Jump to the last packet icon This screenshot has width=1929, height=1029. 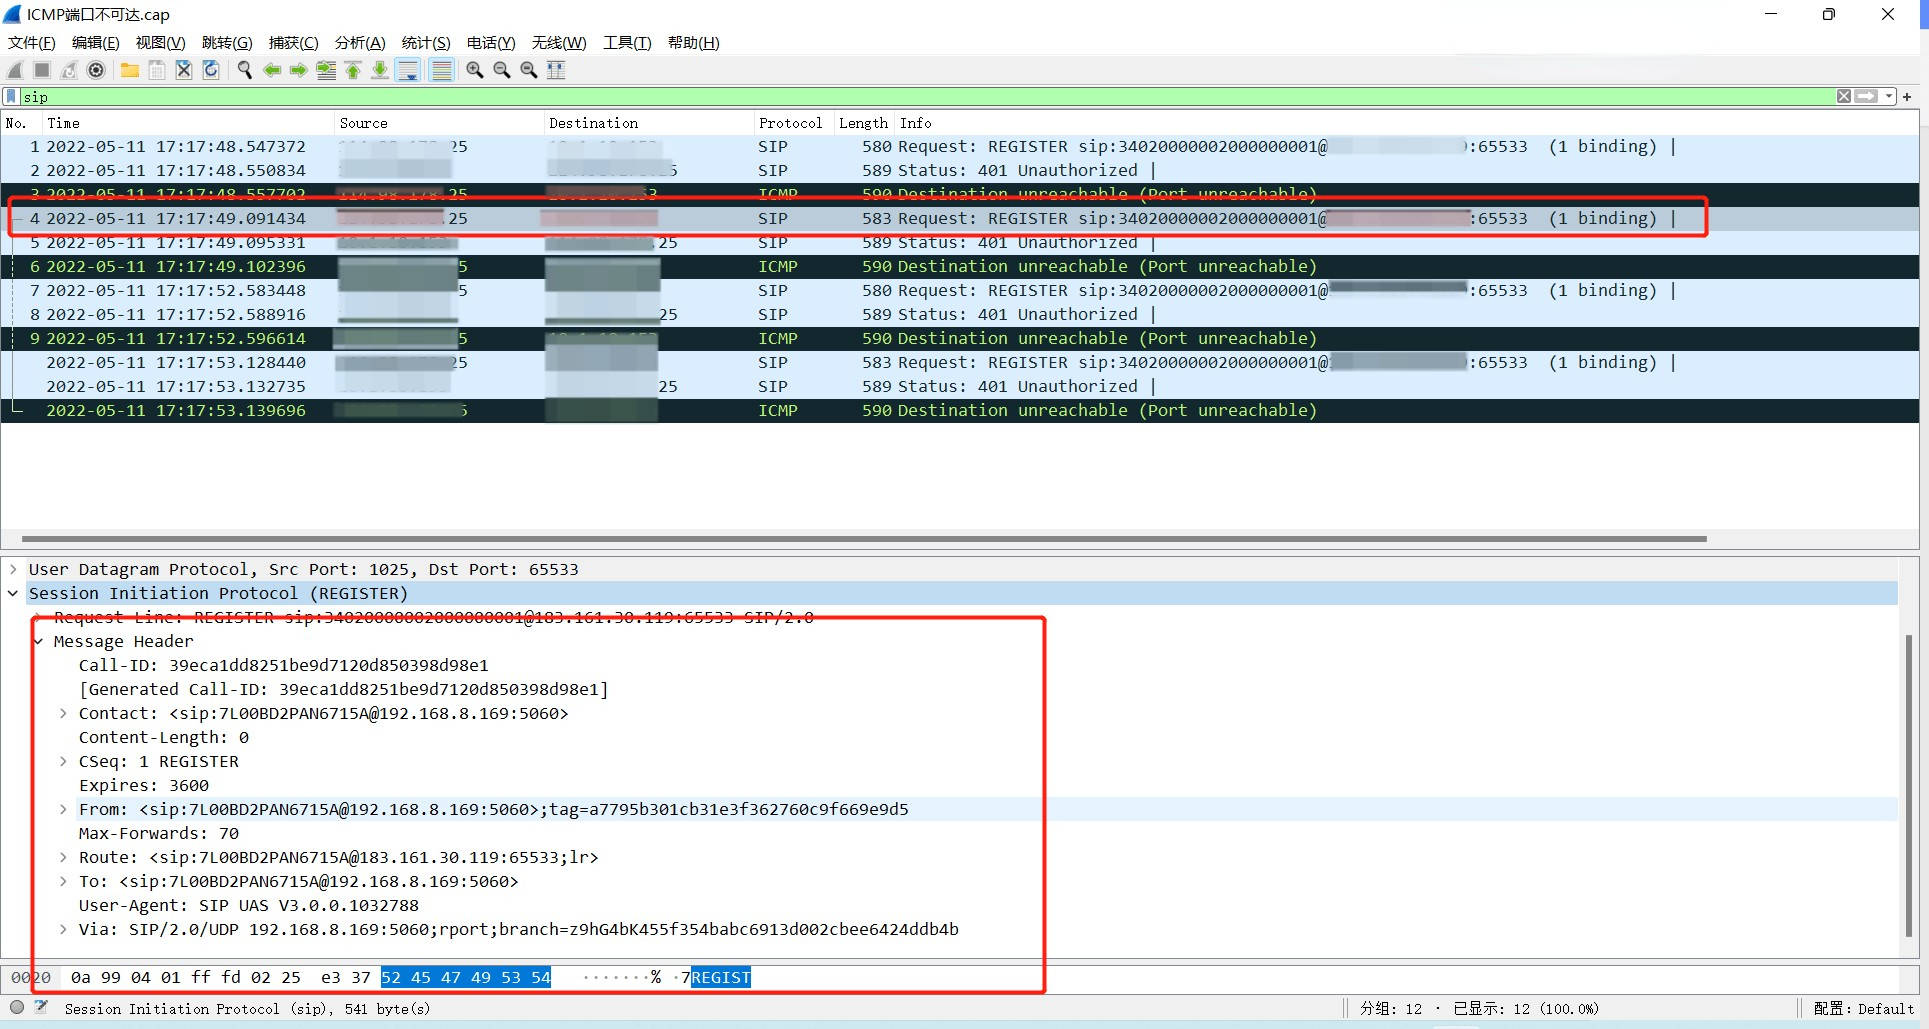[x=380, y=70]
